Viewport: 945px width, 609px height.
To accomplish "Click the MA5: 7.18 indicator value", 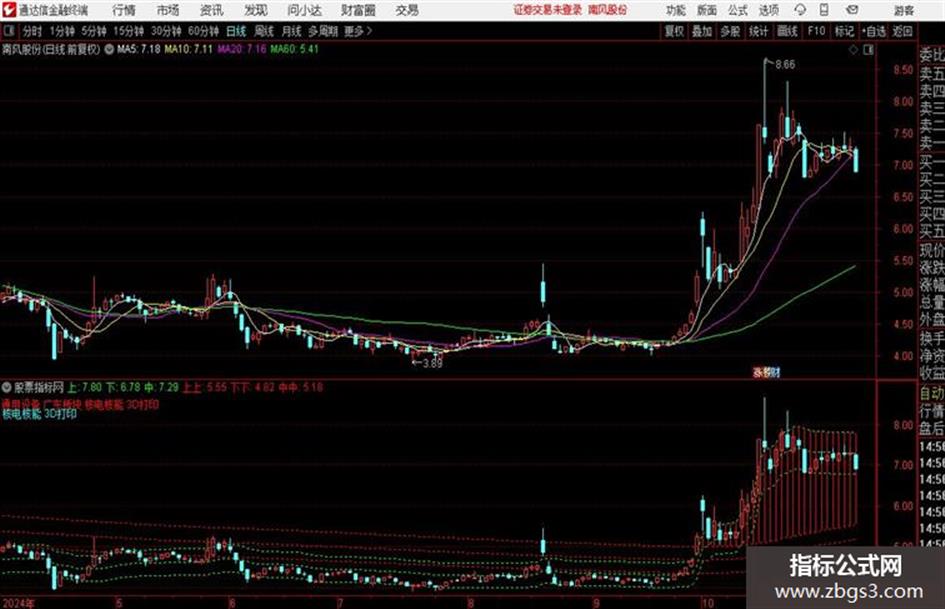I will pos(139,49).
